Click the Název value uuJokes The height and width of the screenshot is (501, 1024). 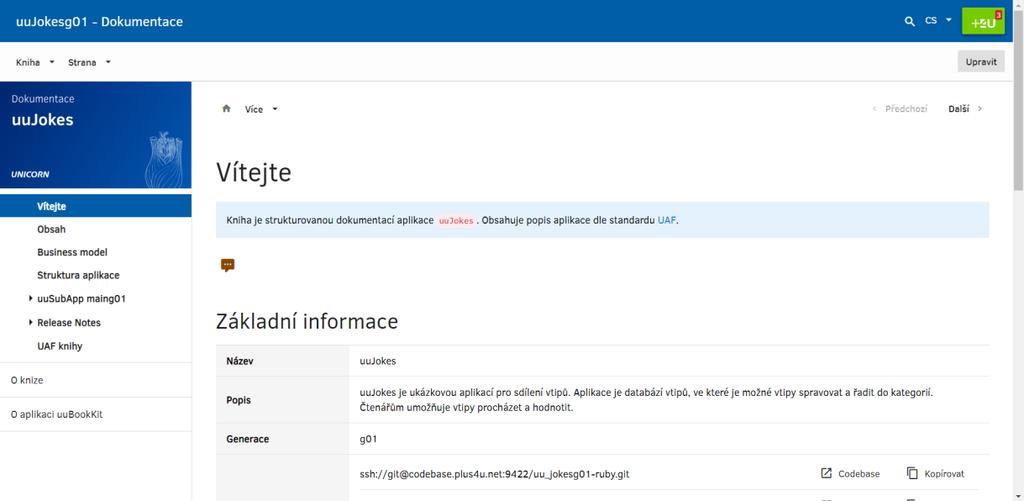tap(377, 361)
